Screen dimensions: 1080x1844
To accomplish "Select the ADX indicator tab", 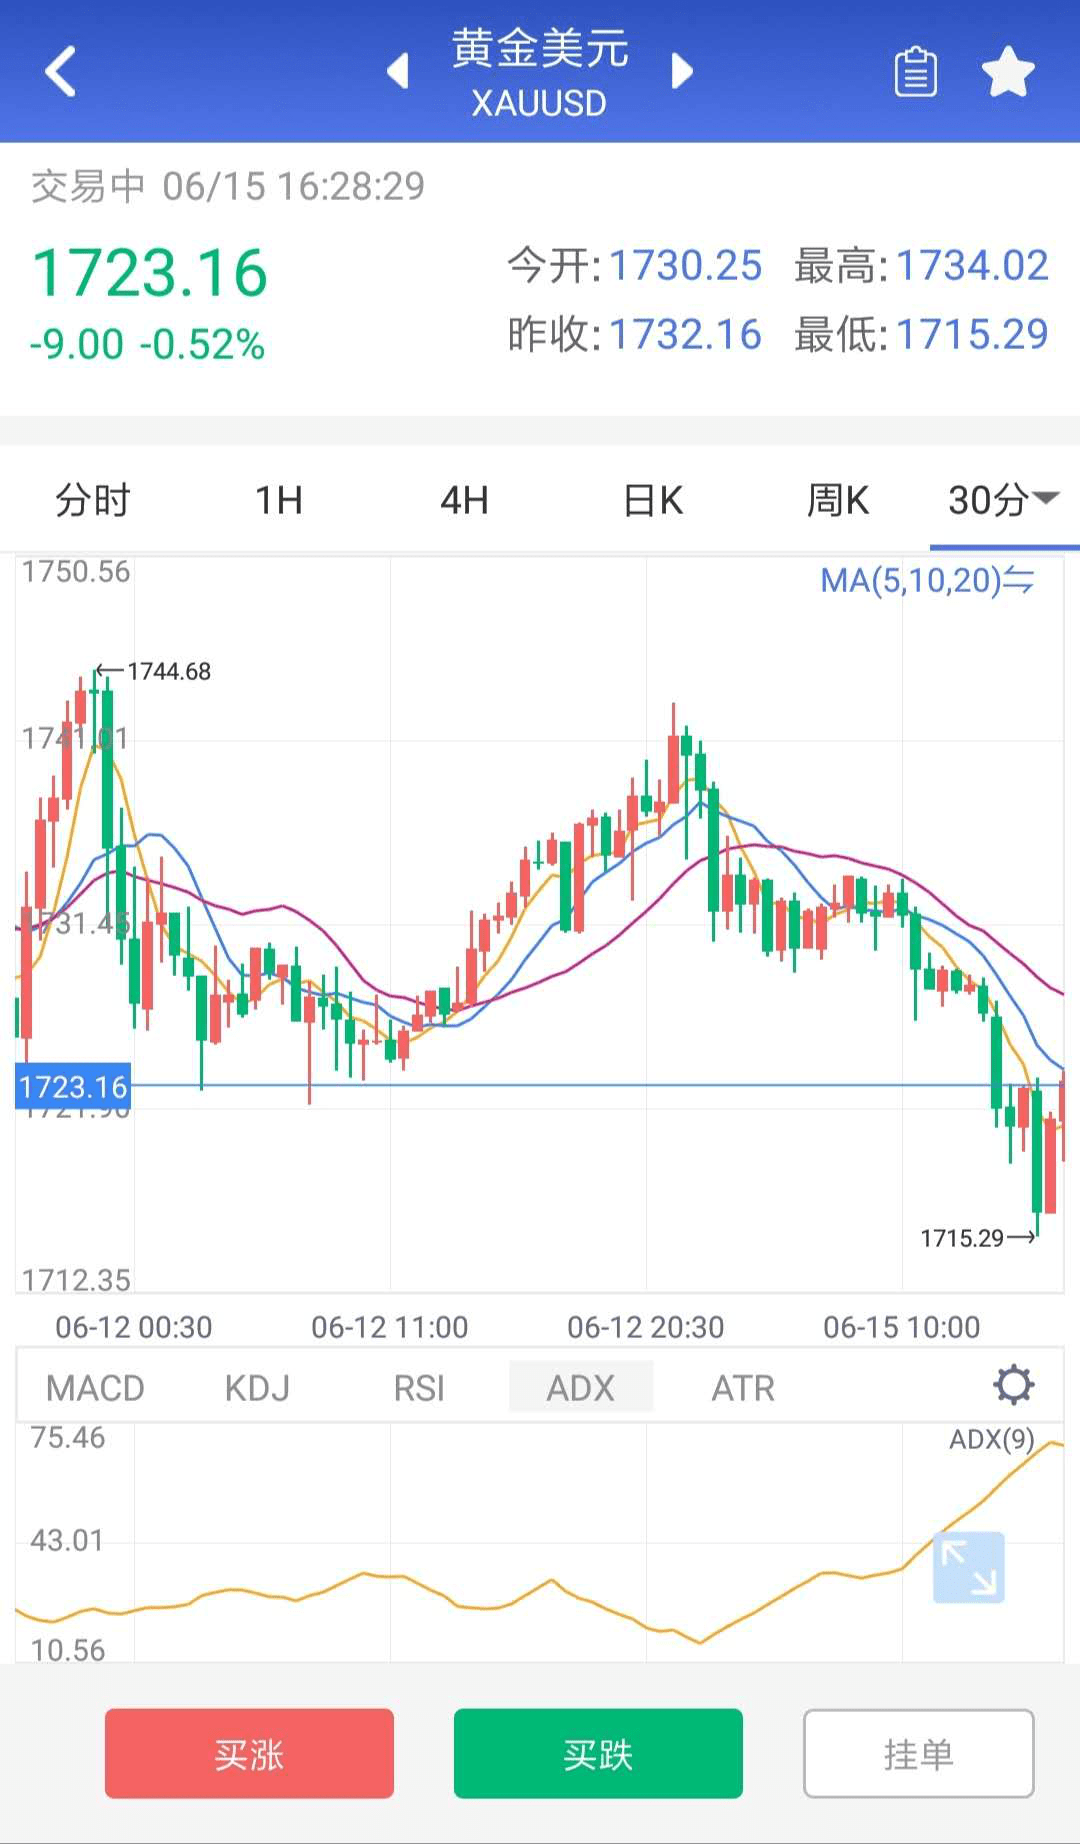I will click(x=581, y=1388).
